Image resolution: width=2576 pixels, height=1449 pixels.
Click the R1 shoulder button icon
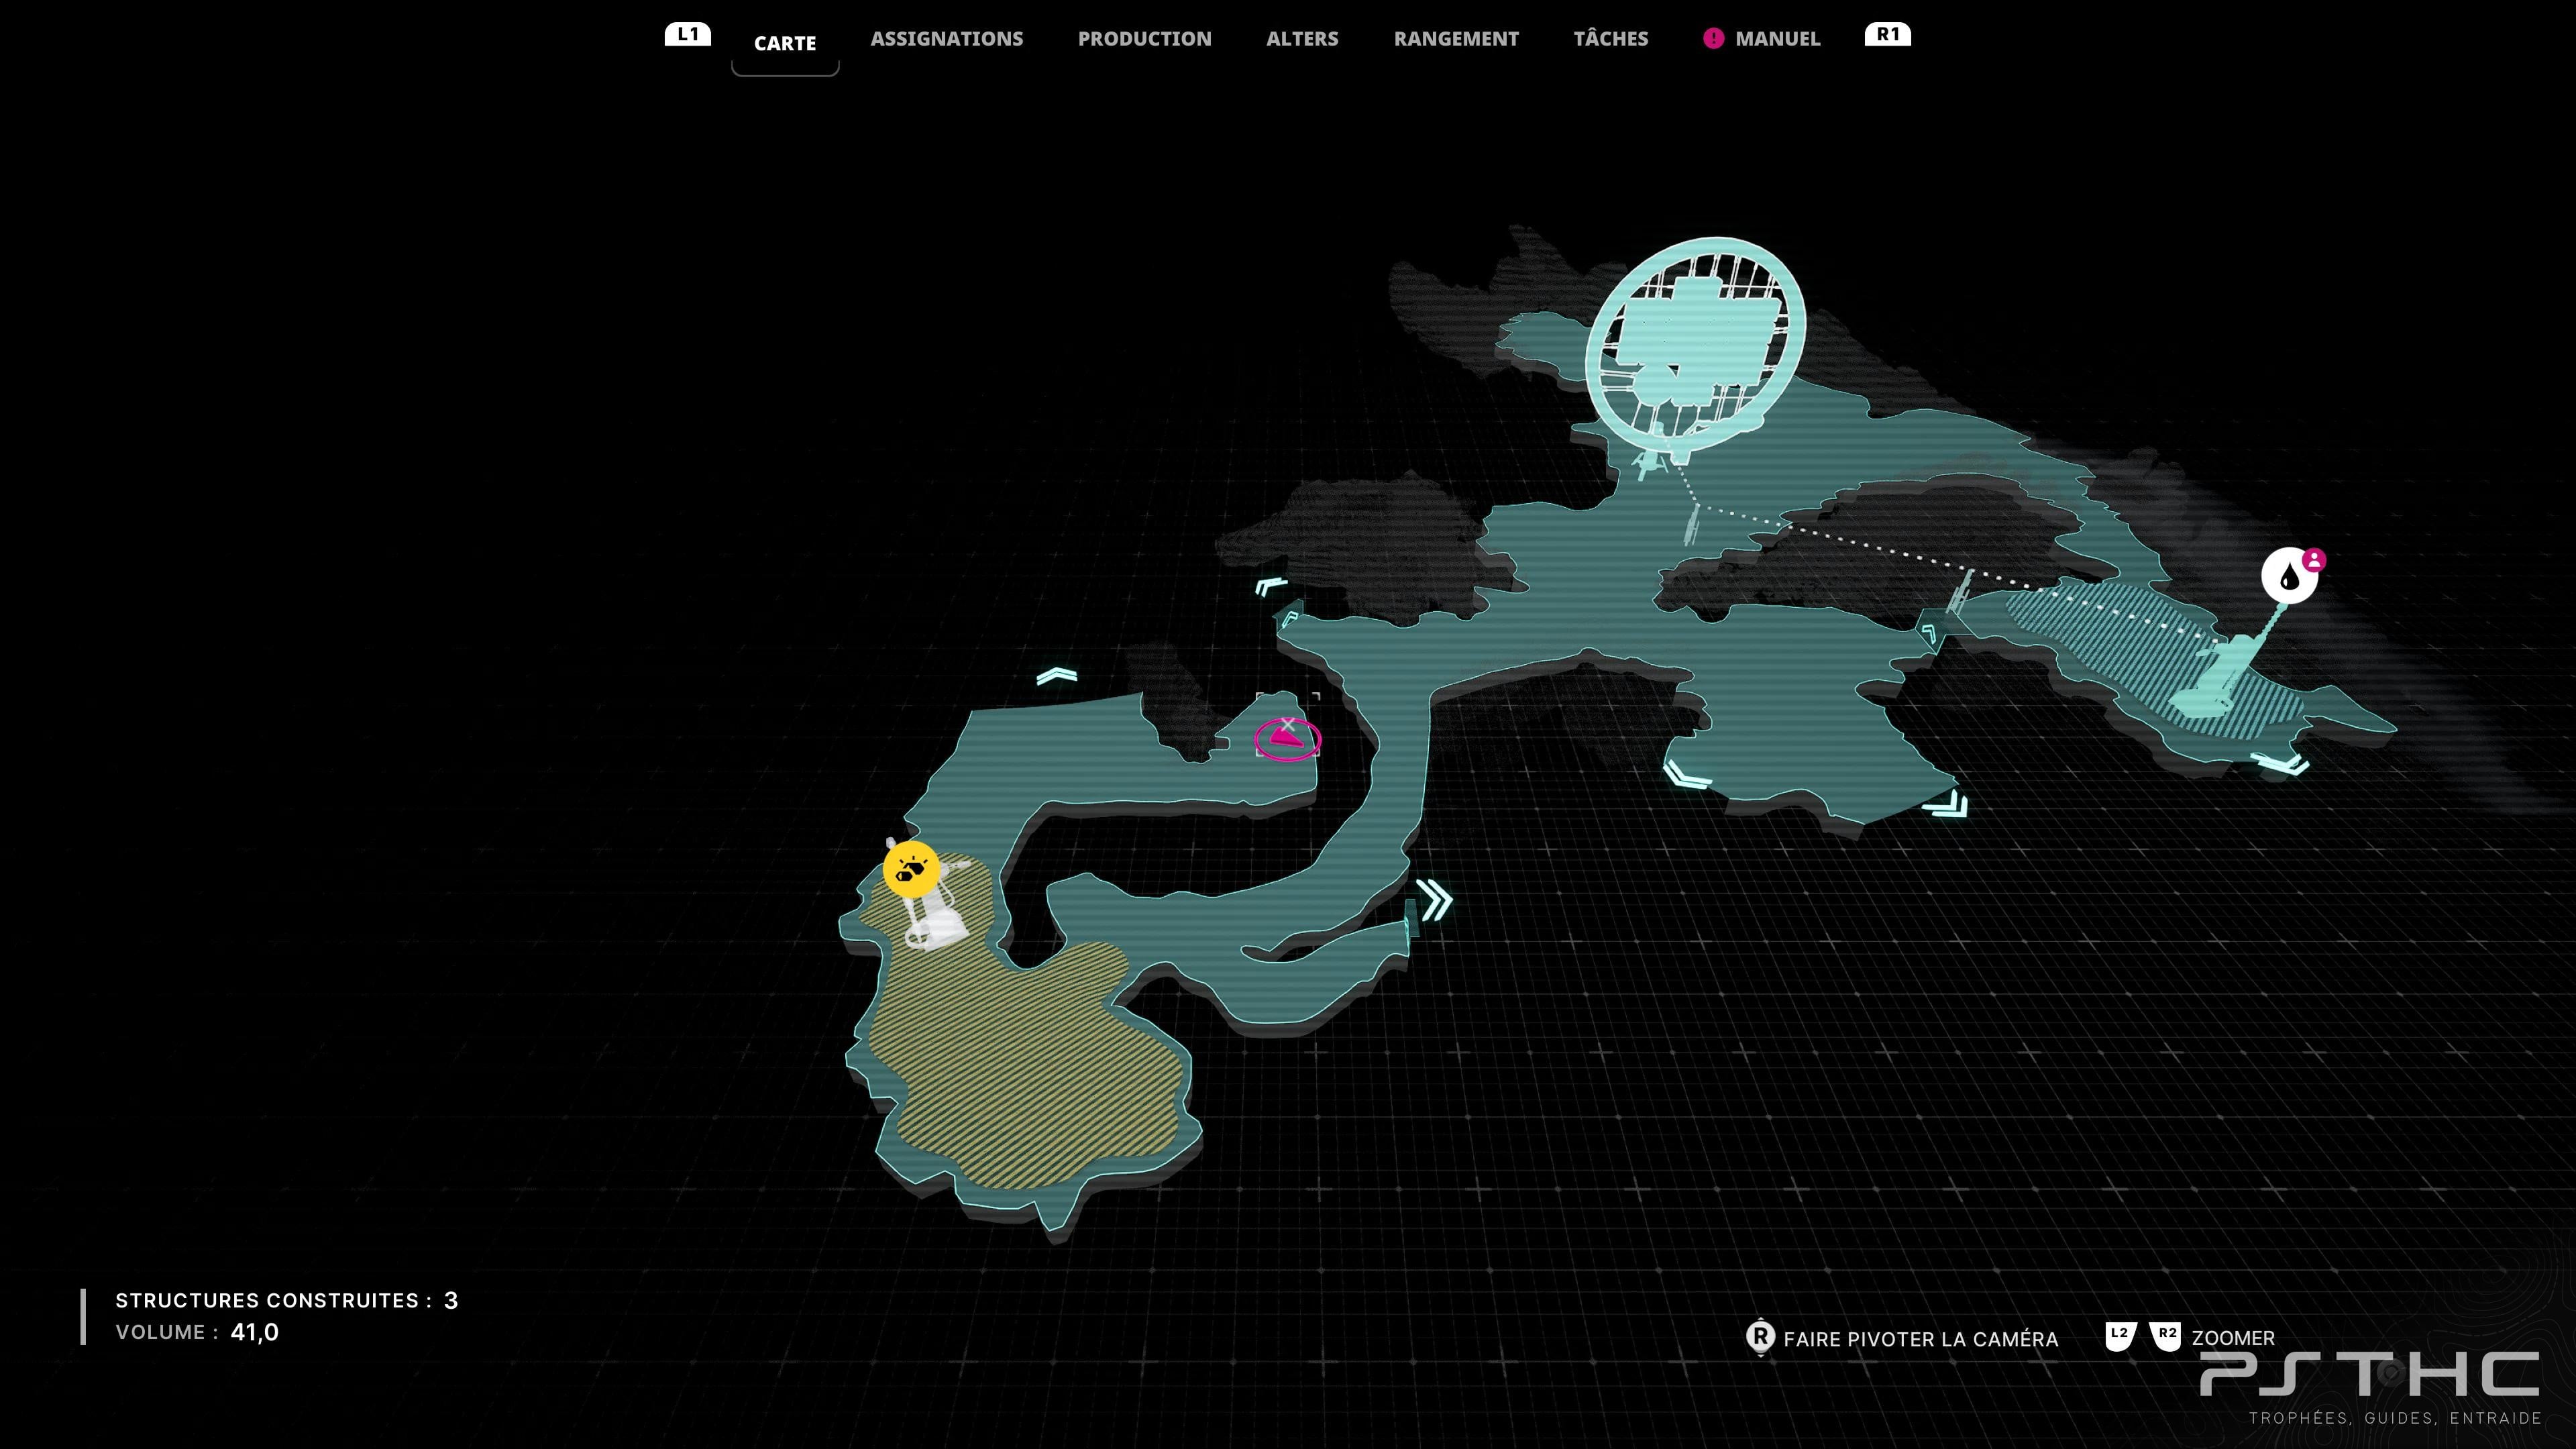1888,34
